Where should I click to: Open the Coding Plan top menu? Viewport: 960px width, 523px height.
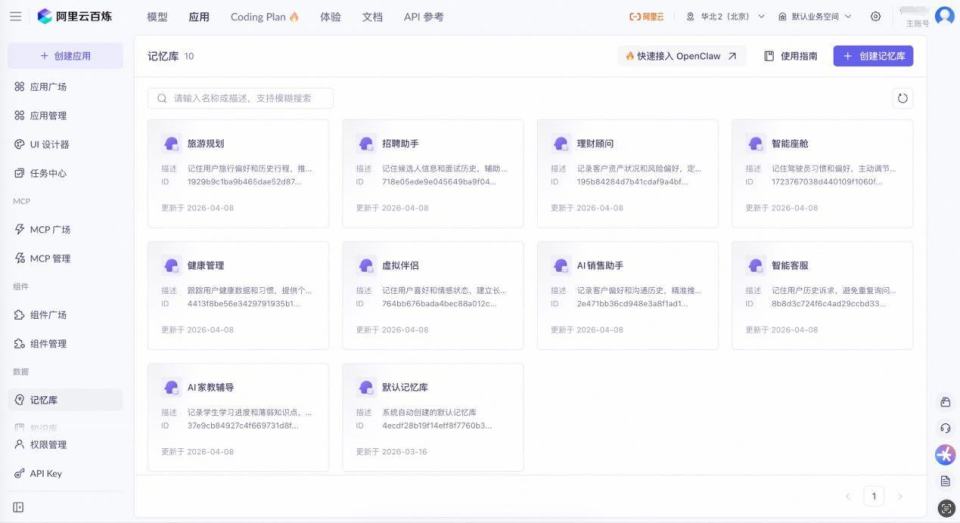point(264,17)
